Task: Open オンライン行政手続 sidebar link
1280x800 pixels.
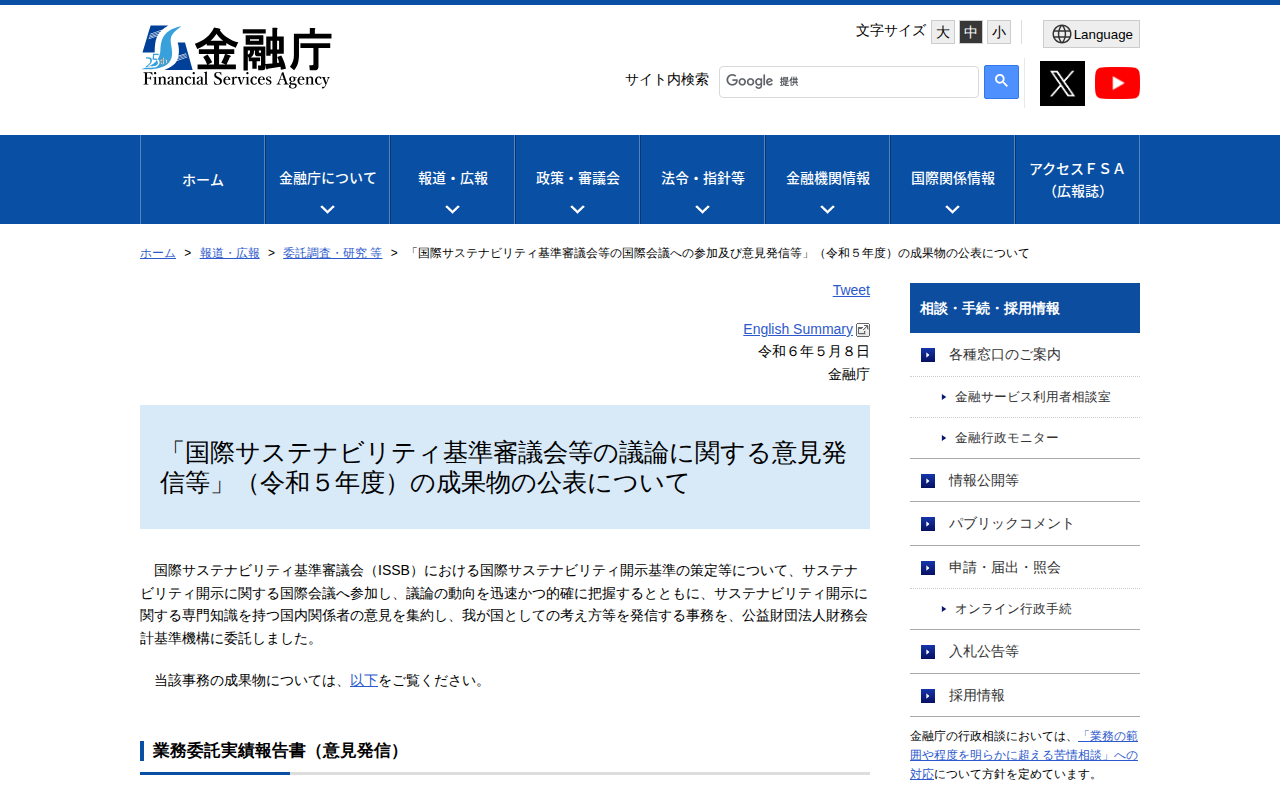Action: pyautogui.click(x=1013, y=608)
